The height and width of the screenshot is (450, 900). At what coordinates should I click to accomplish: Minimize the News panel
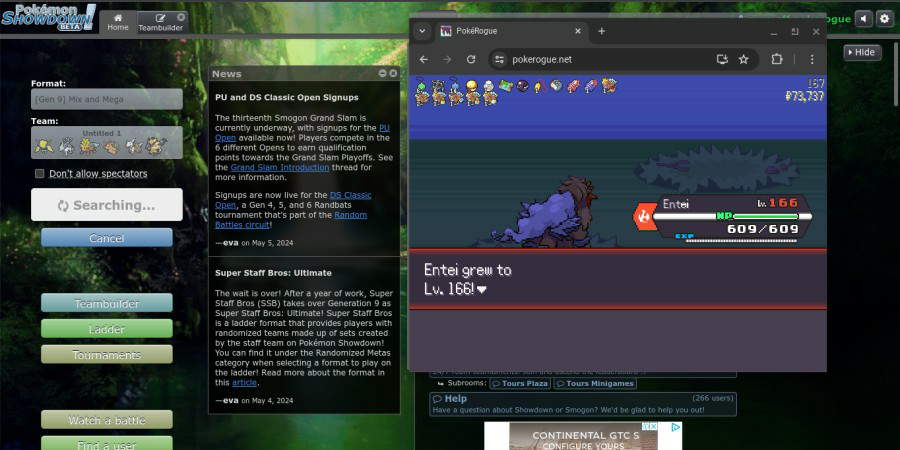pyautogui.click(x=383, y=73)
